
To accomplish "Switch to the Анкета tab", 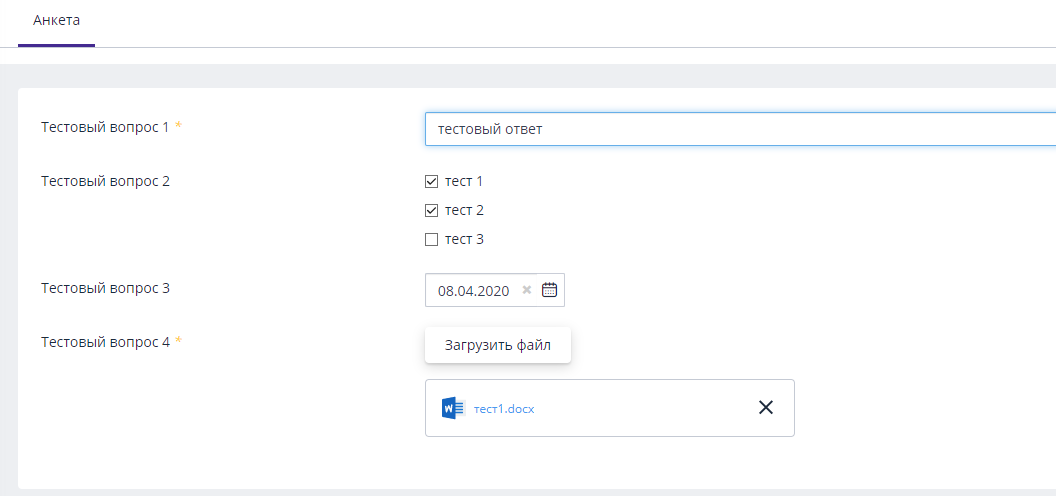I will [x=57, y=21].
